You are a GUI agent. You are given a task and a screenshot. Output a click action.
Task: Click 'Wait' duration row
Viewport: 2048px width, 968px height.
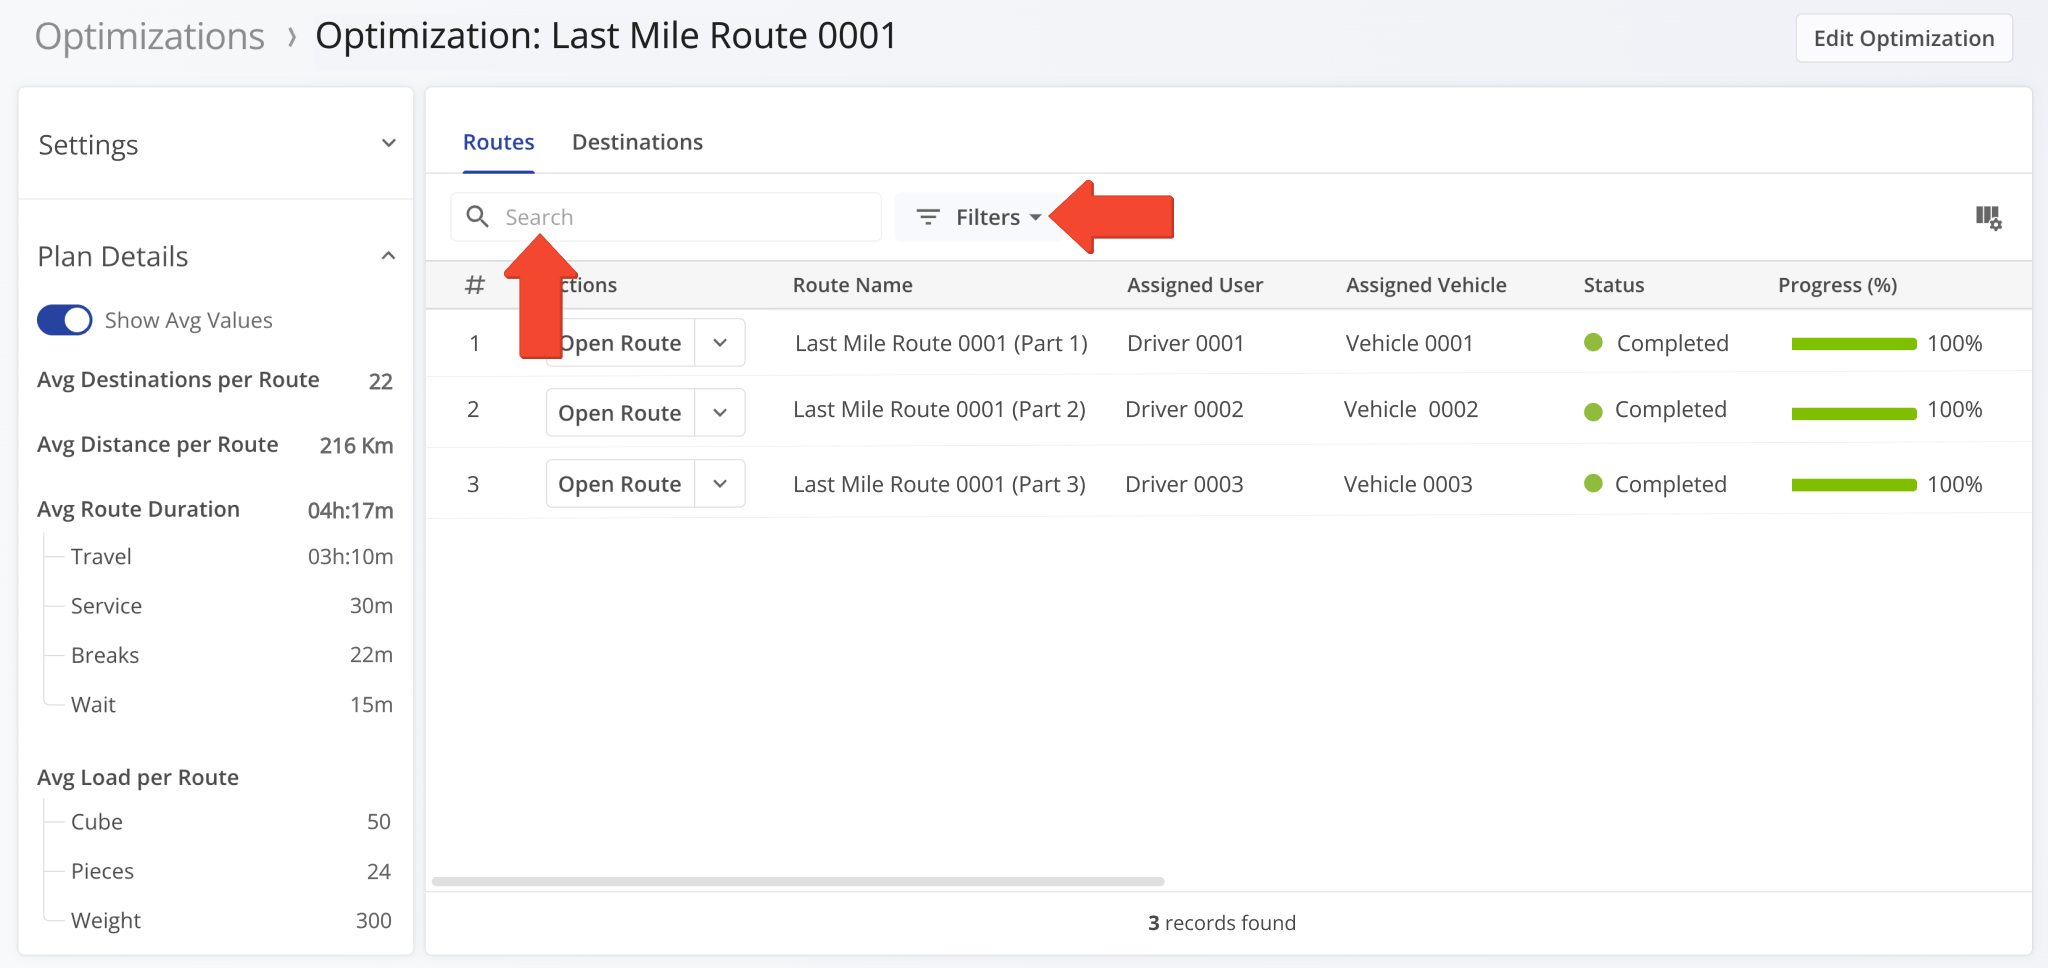231,704
